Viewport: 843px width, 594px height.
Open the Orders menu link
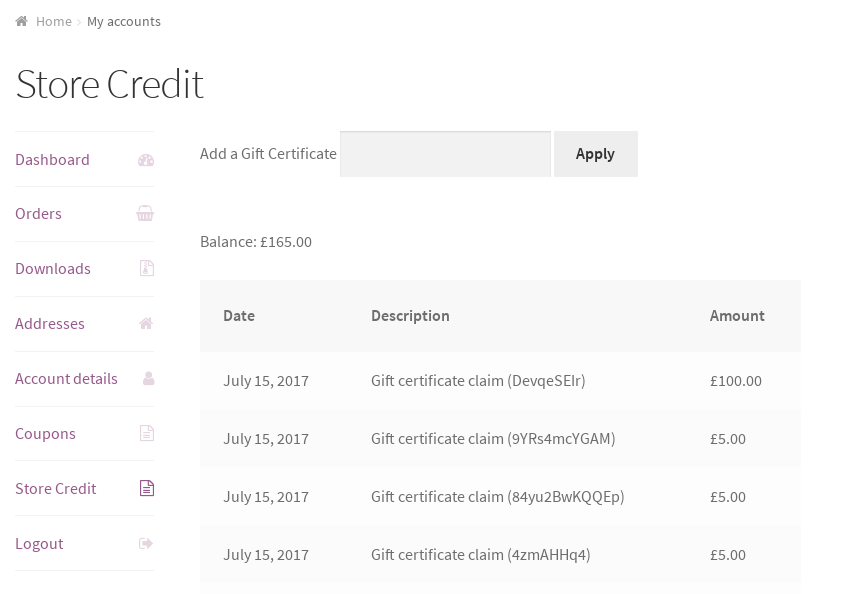click(38, 214)
